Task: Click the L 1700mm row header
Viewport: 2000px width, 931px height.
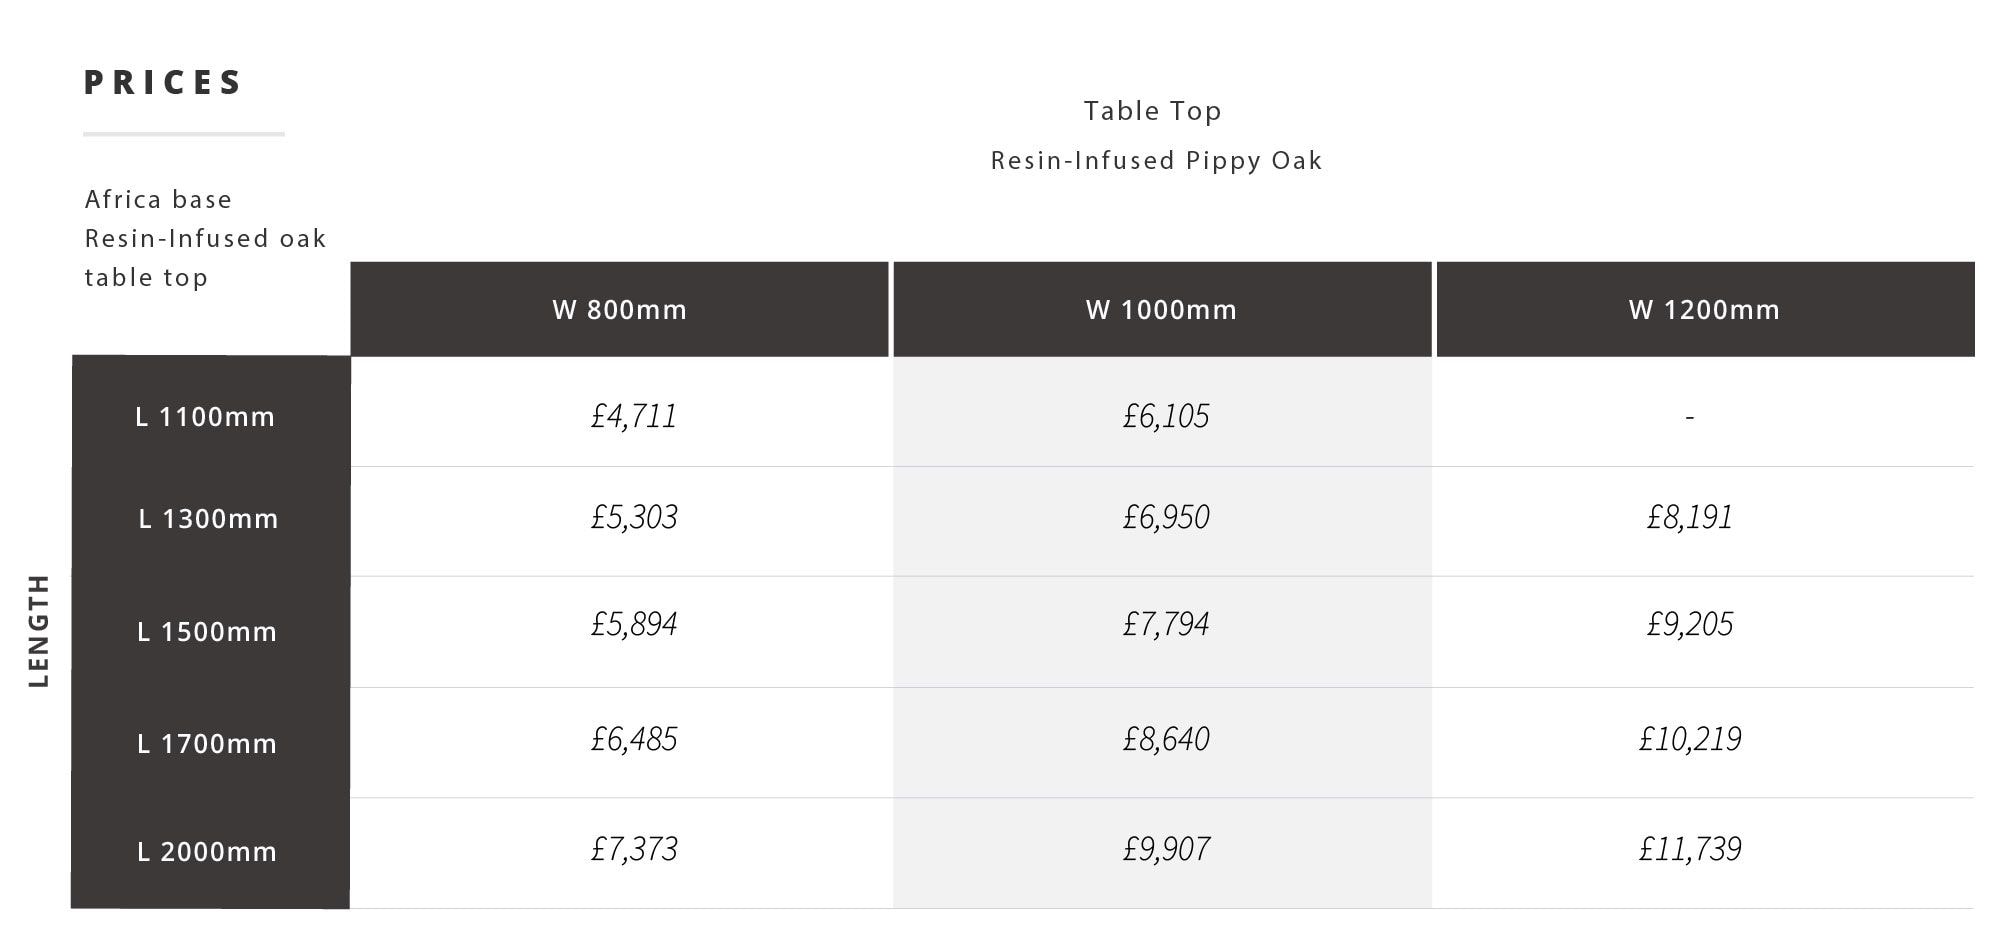Action: pyautogui.click(x=207, y=744)
